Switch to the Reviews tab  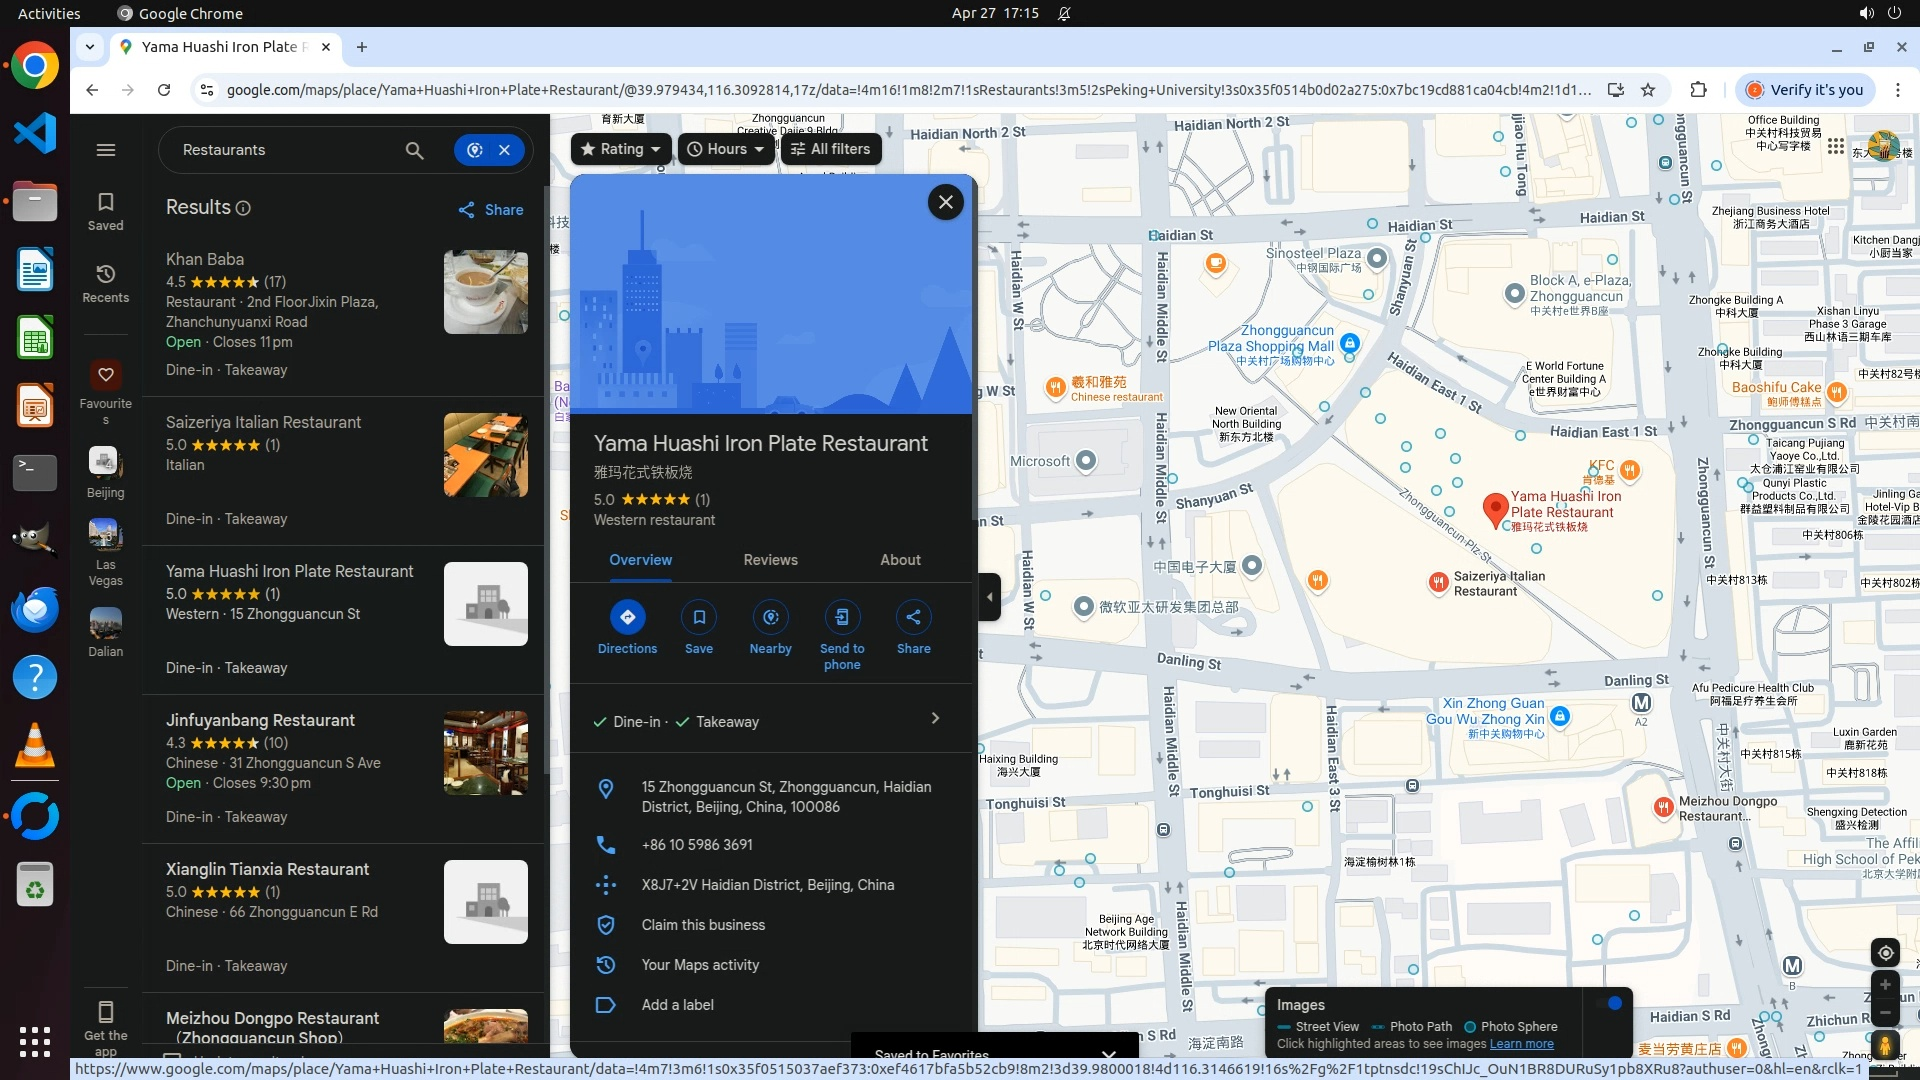point(770,560)
